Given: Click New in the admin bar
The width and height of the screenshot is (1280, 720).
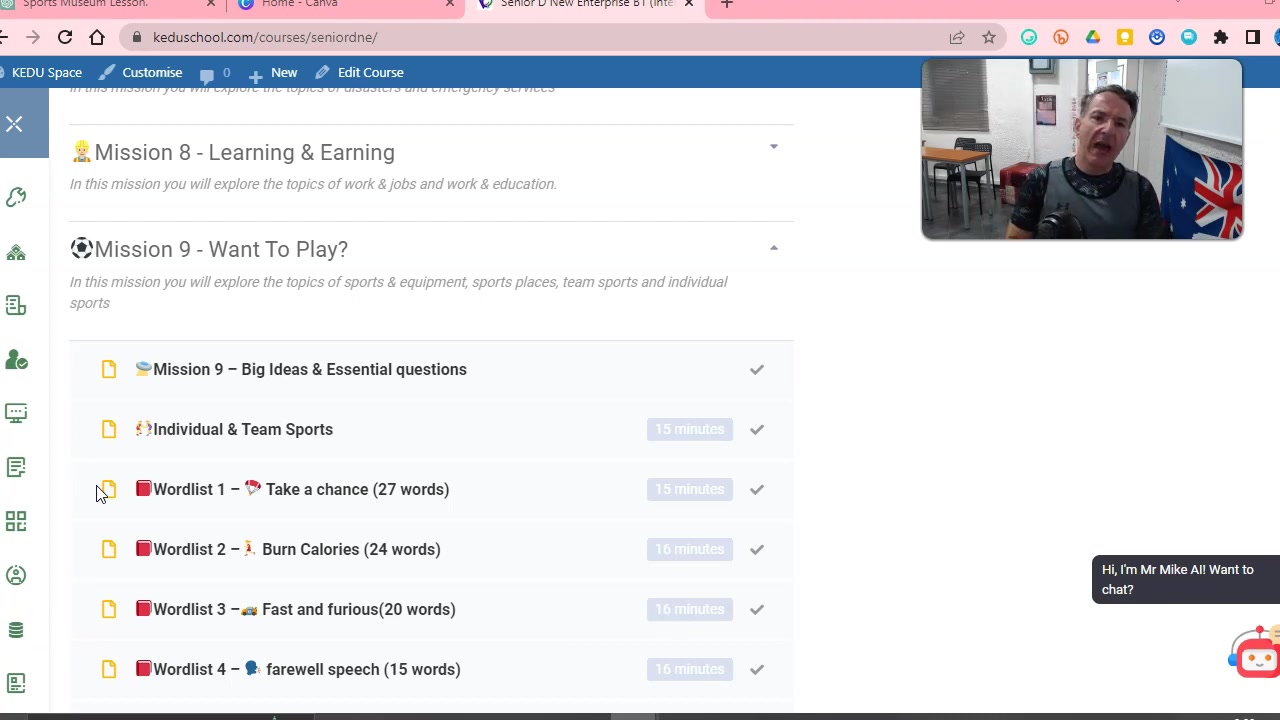Looking at the screenshot, I should pyautogui.click(x=272, y=72).
